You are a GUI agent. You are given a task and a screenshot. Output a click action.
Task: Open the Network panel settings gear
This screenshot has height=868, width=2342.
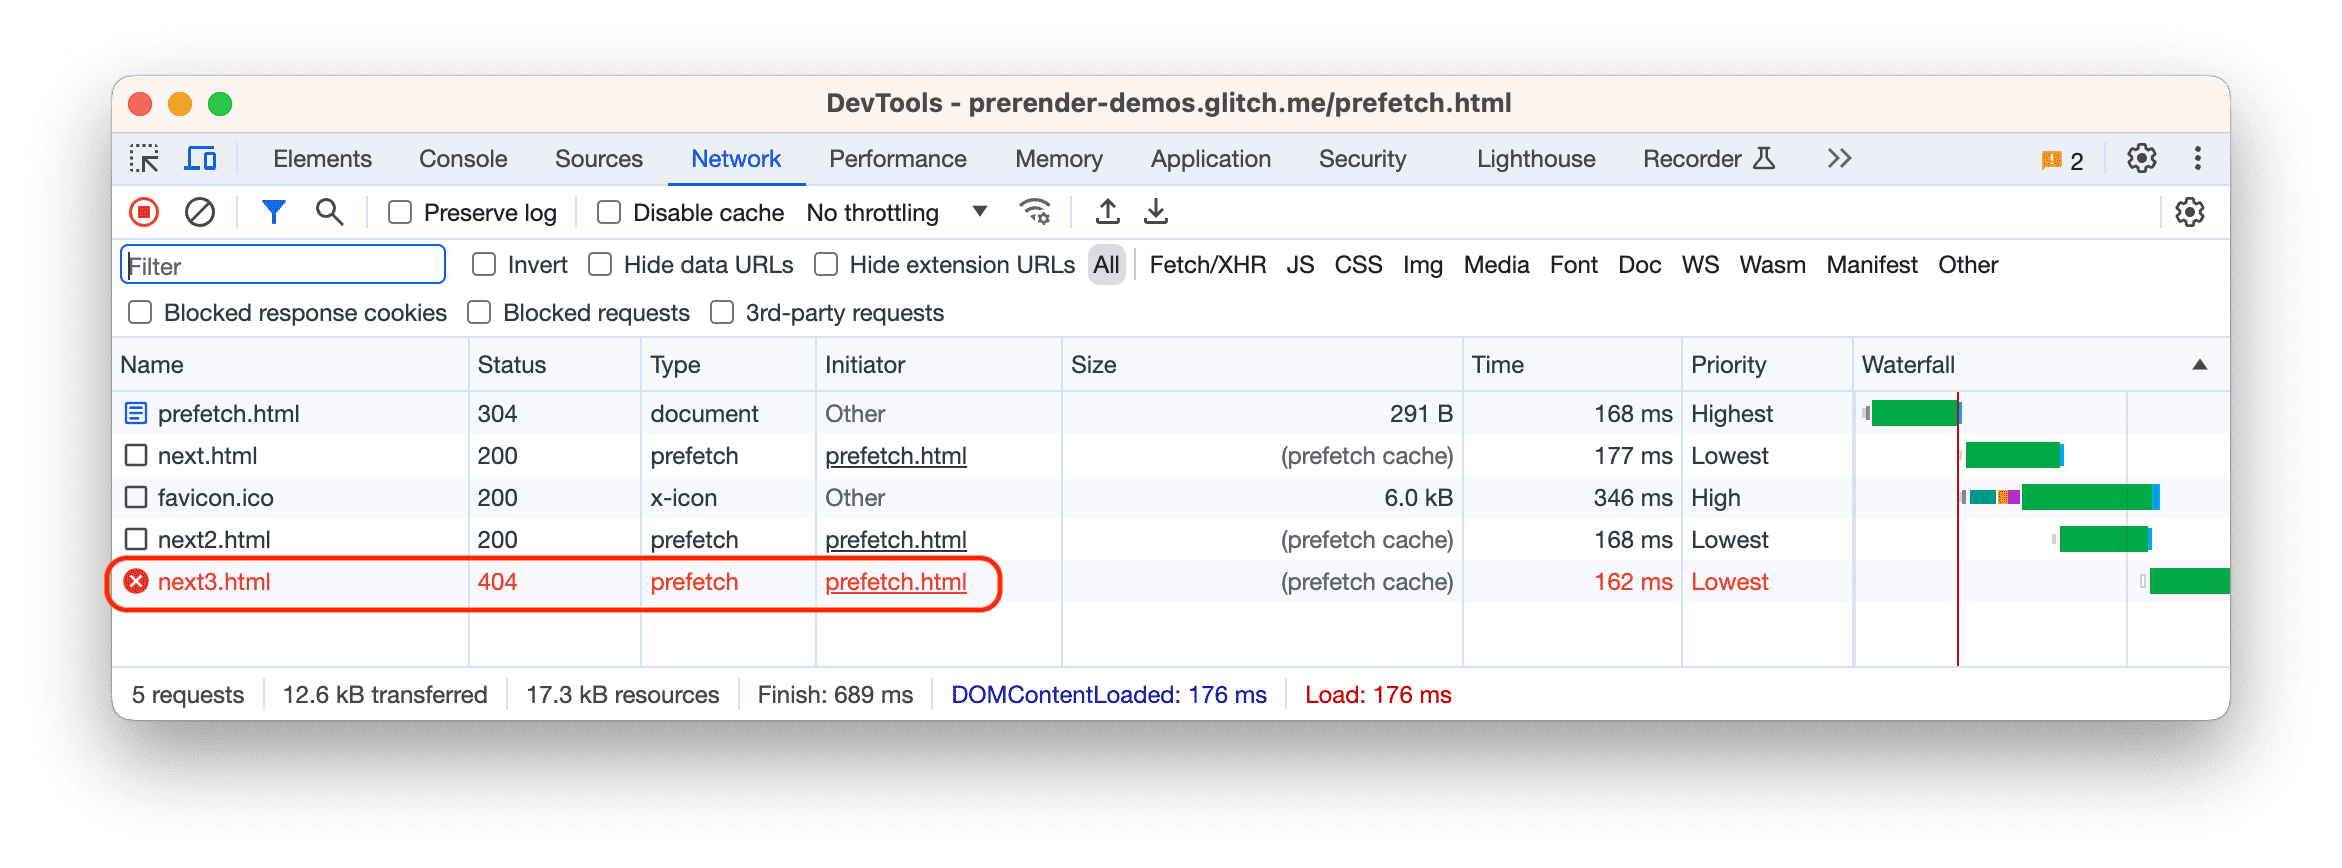point(2189,212)
